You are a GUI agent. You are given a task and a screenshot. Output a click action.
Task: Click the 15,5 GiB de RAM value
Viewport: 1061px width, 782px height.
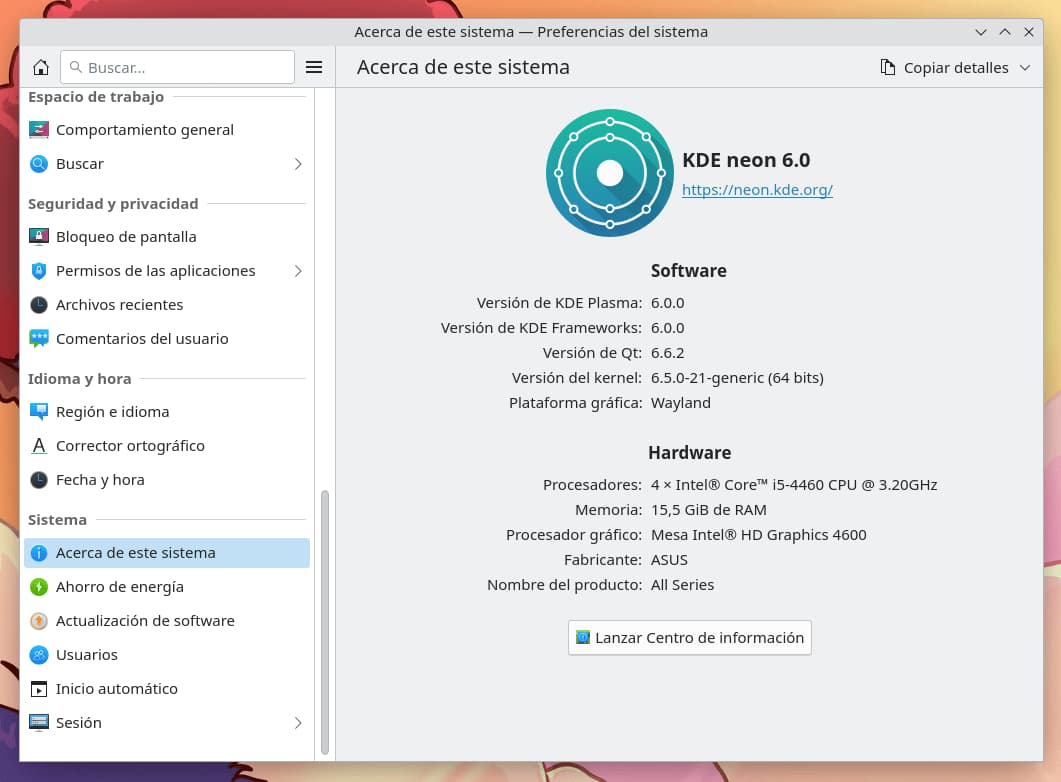click(x=708, y=509)
